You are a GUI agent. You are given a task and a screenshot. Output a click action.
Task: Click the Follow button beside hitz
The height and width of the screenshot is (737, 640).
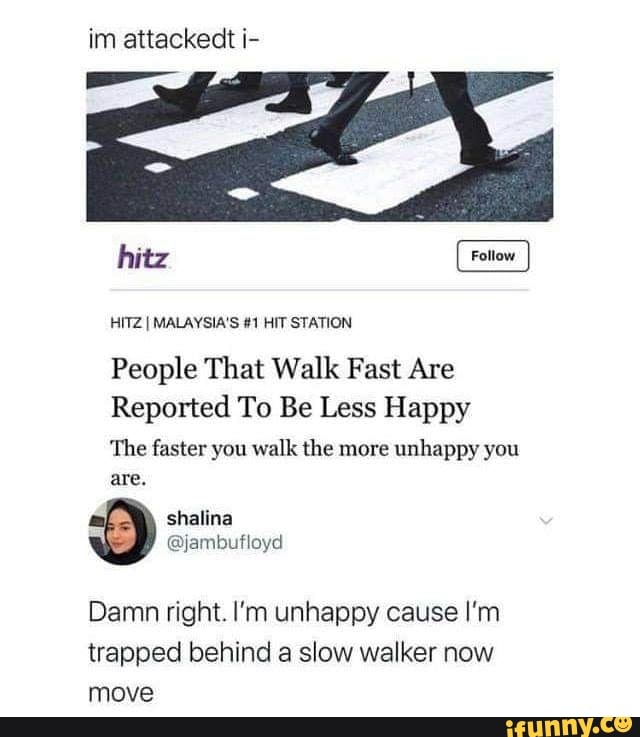(492, 256)
